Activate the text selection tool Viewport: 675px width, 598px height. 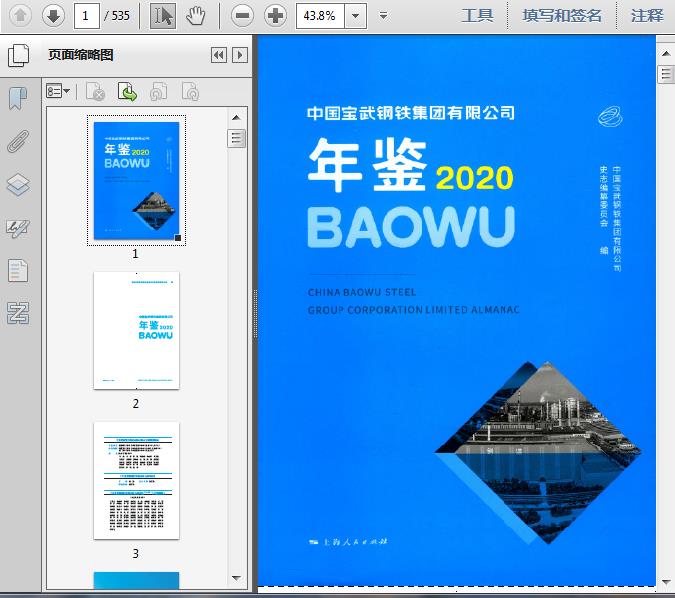point(163,16)
